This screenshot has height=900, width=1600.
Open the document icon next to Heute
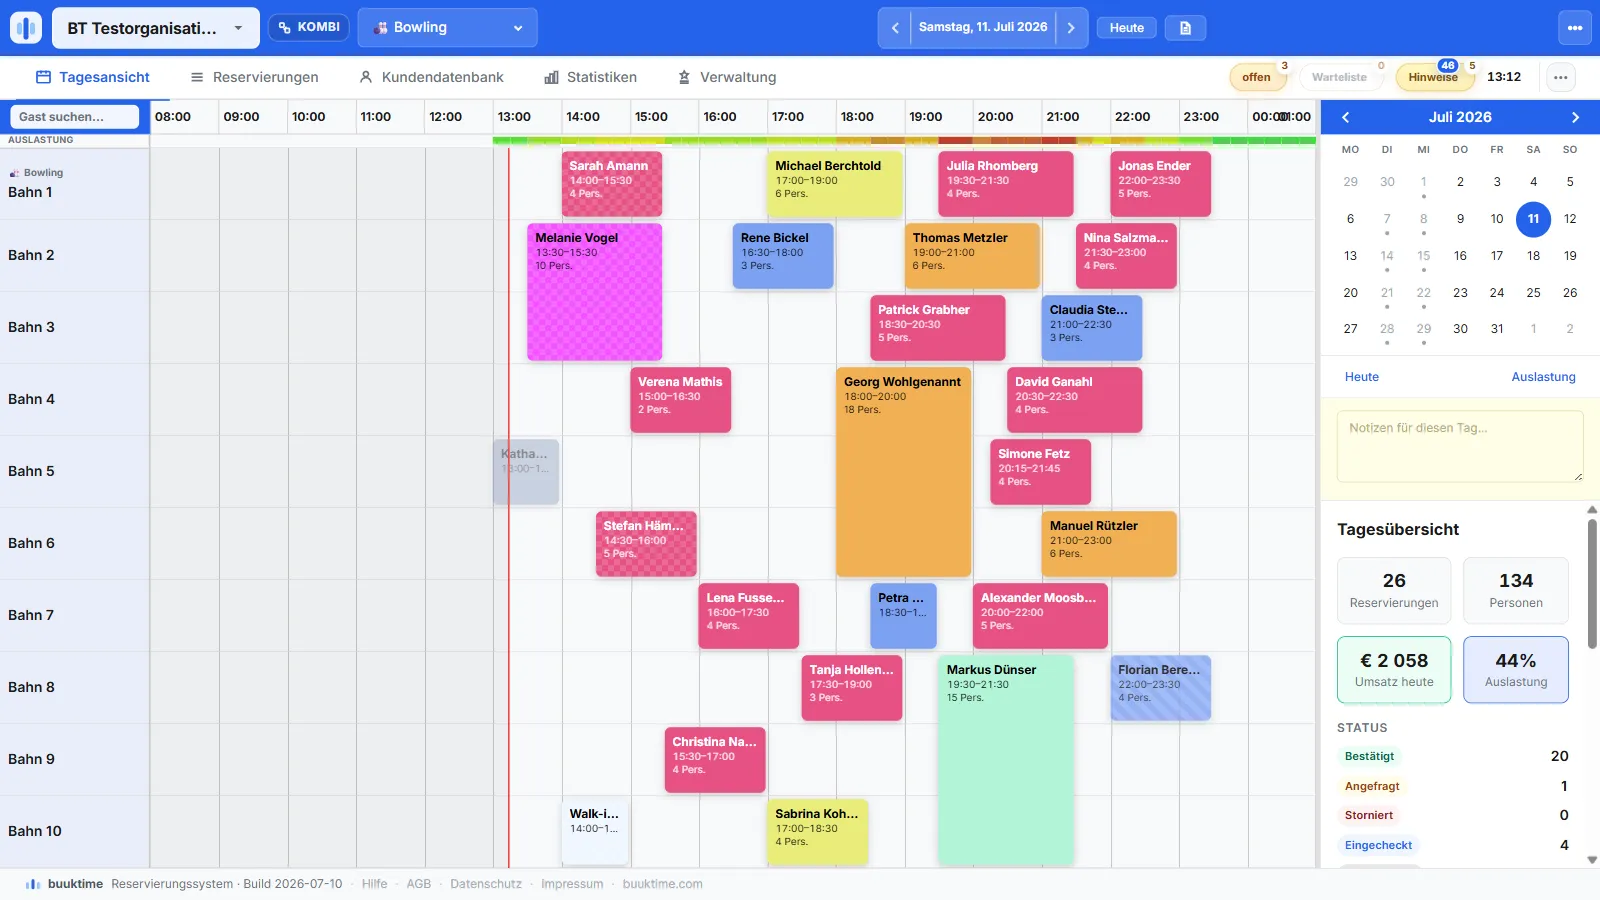click(1185, 28)
